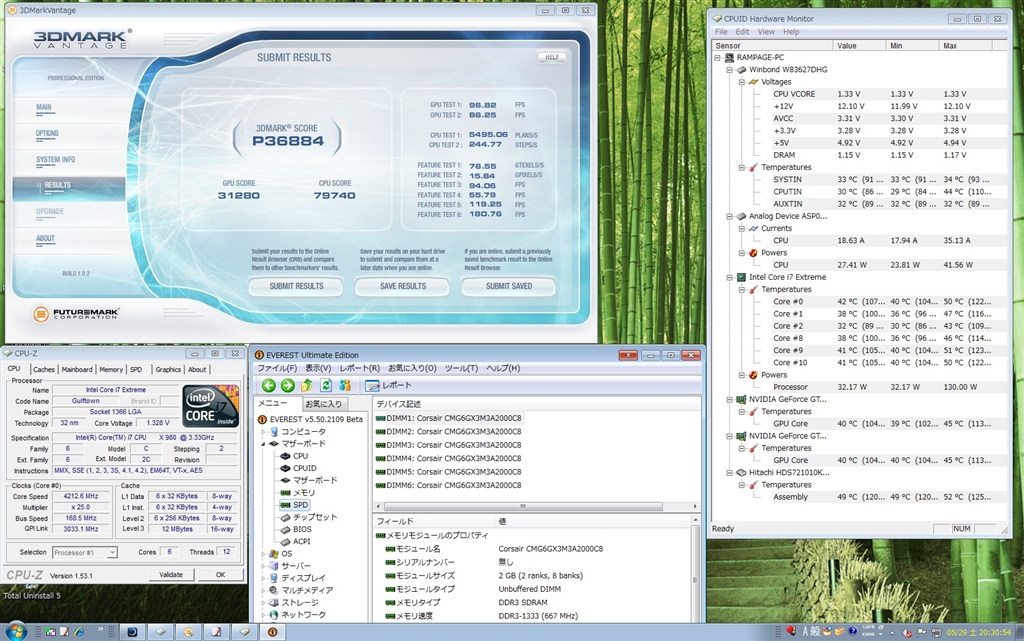
Task: Click SAVE RESULTS in 3DMark Vantage
Action: coord(403,286)
